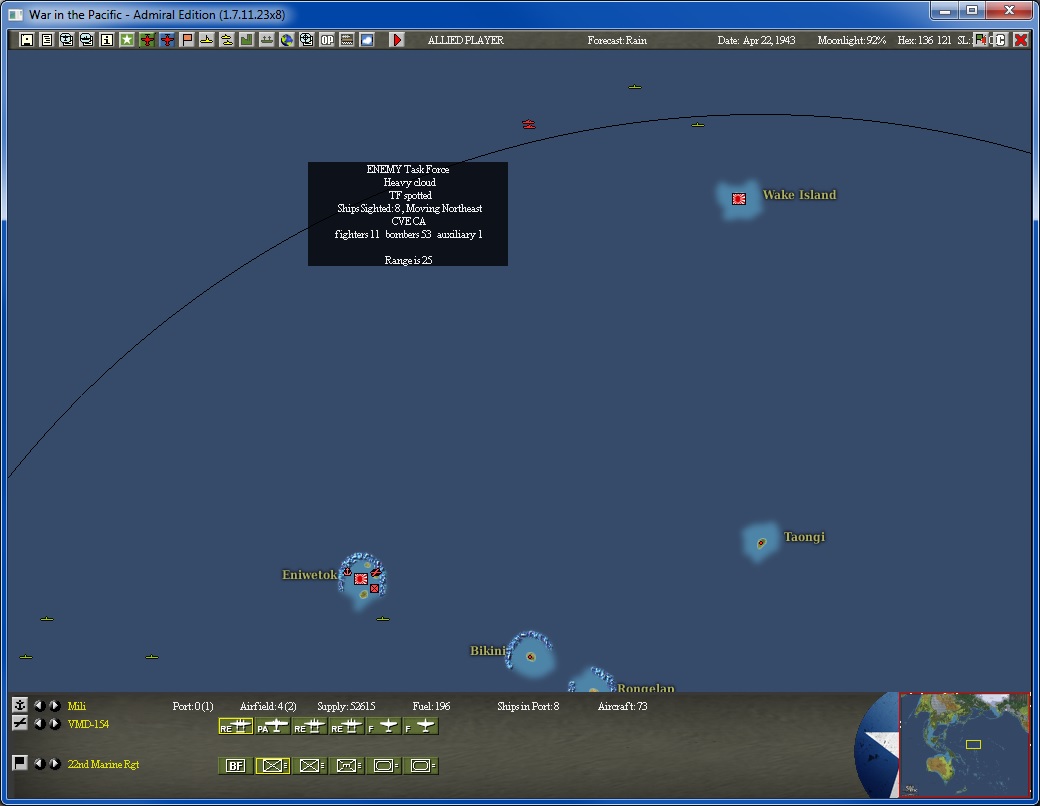The height and width of the screenshot is (806, 1040).
Task: Click the green star toolbar icon
Action: coord(127,40)
